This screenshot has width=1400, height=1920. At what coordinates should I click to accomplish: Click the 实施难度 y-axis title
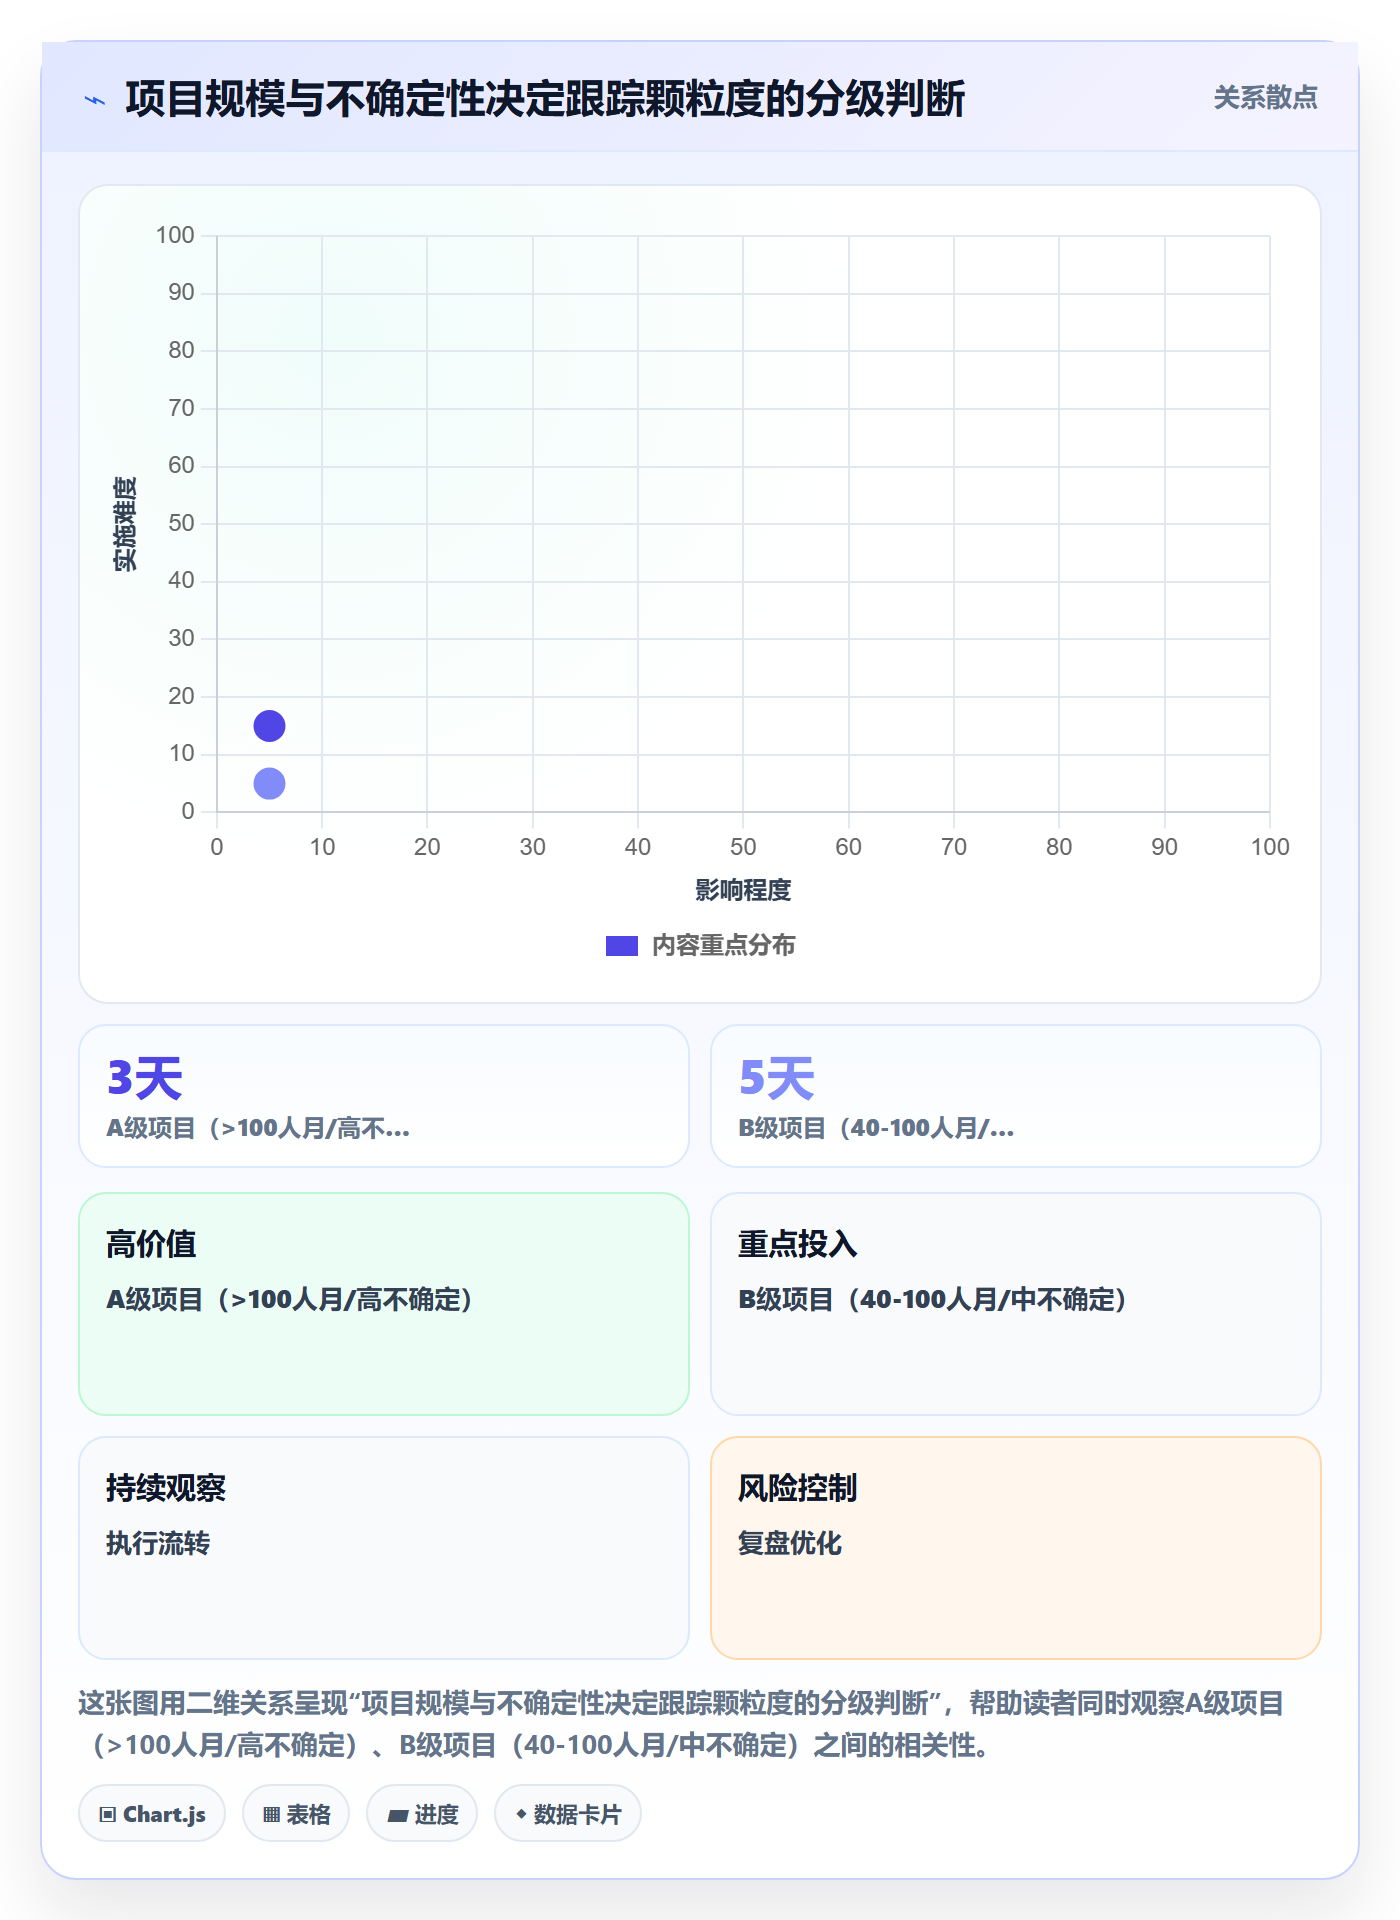pos(125,524)
